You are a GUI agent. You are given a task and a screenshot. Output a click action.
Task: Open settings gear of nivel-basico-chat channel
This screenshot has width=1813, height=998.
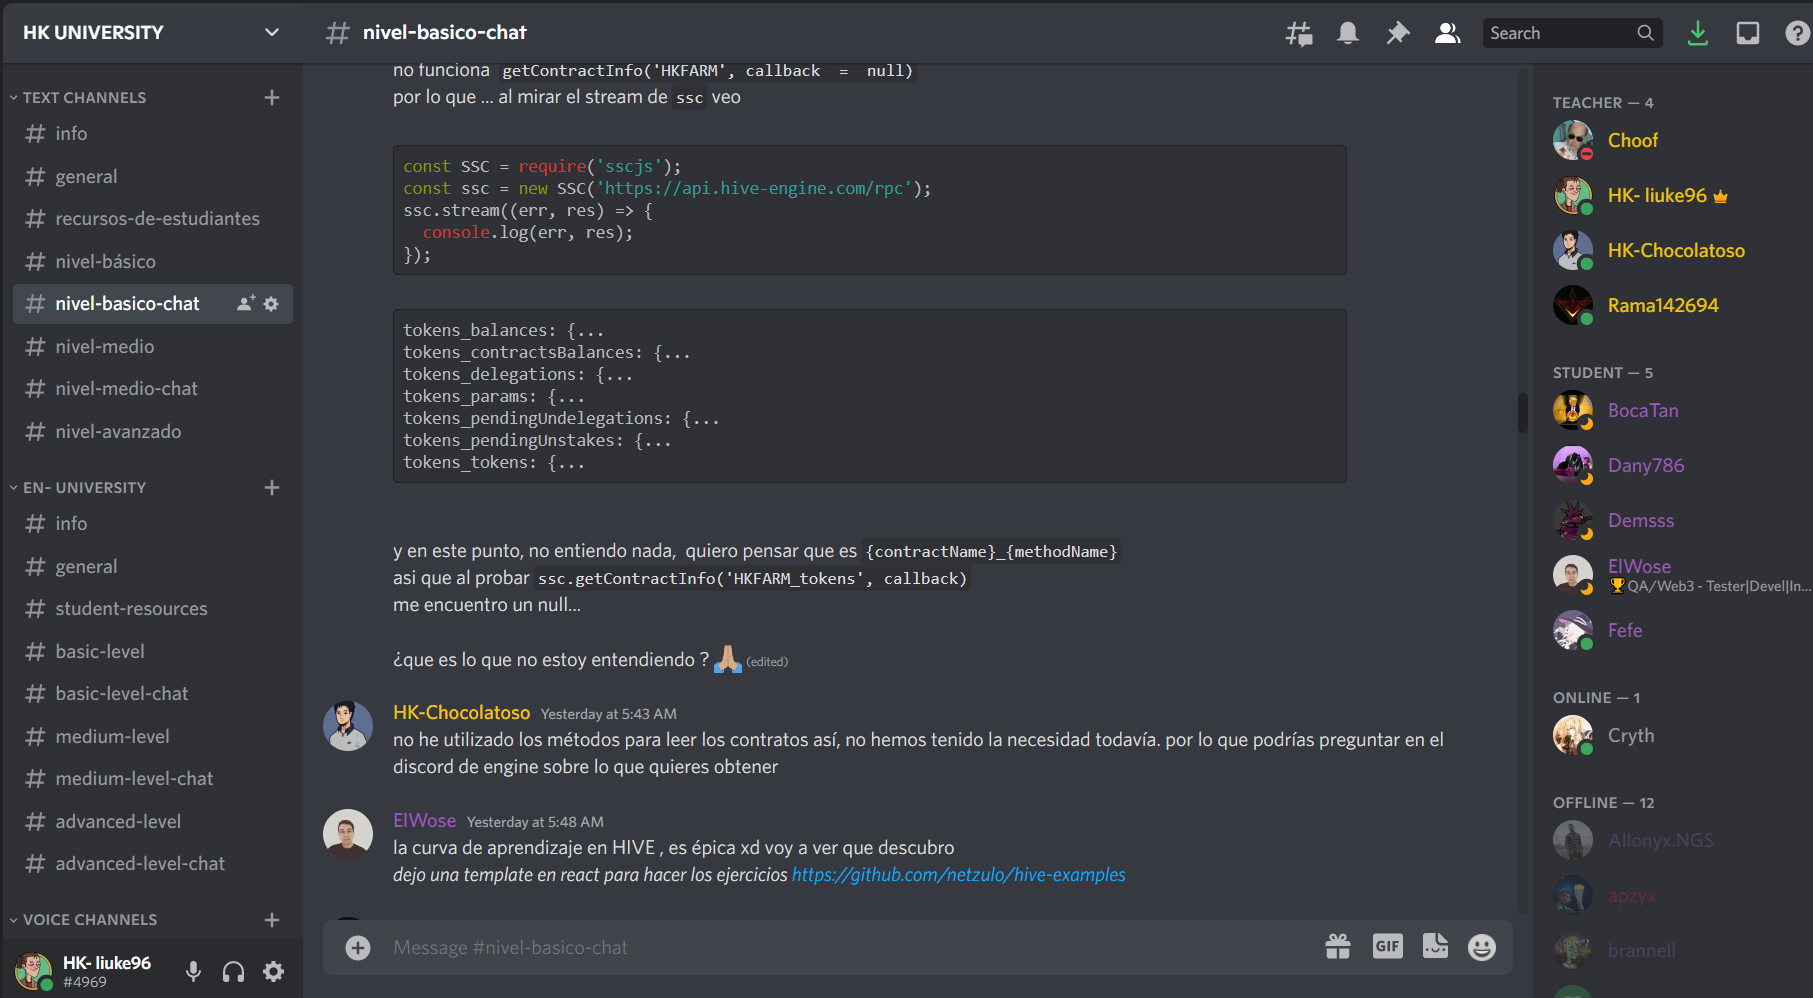(271, 303)
